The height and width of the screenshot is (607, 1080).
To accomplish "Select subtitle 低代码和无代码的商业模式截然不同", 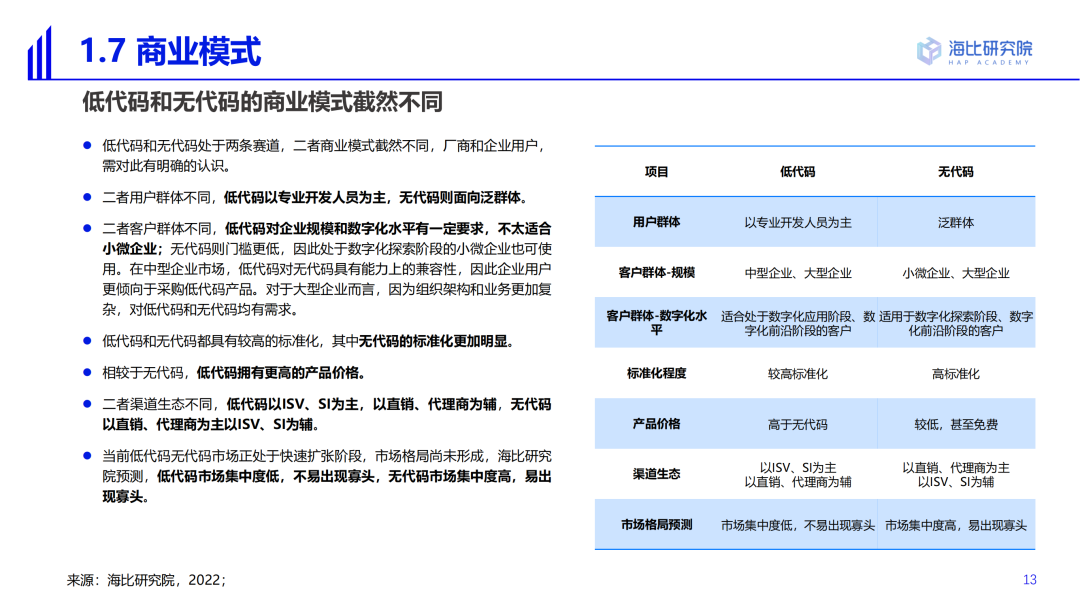I will [262, 102].
